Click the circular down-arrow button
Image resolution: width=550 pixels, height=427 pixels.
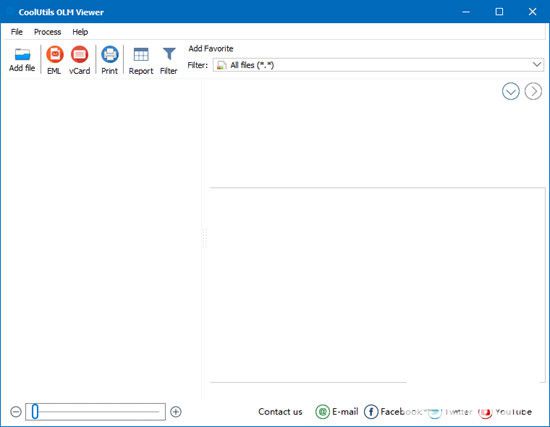click(x=511, y=92)
